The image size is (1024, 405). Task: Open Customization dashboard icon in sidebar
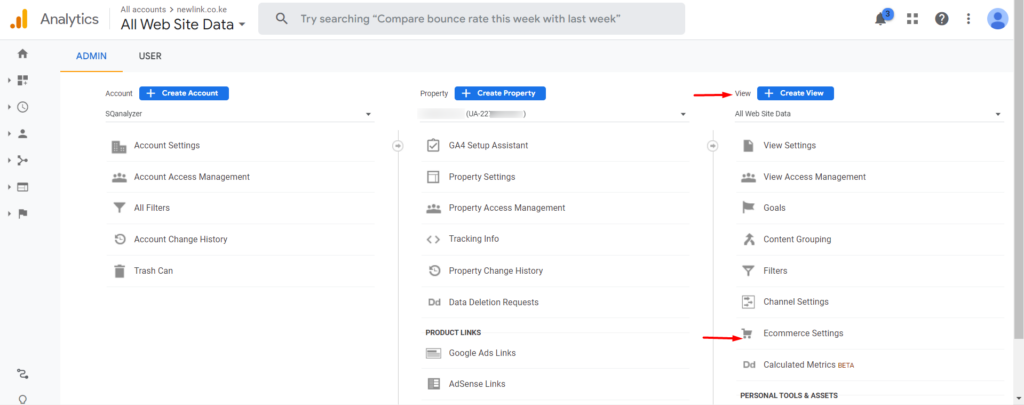(x=23, y=80)
